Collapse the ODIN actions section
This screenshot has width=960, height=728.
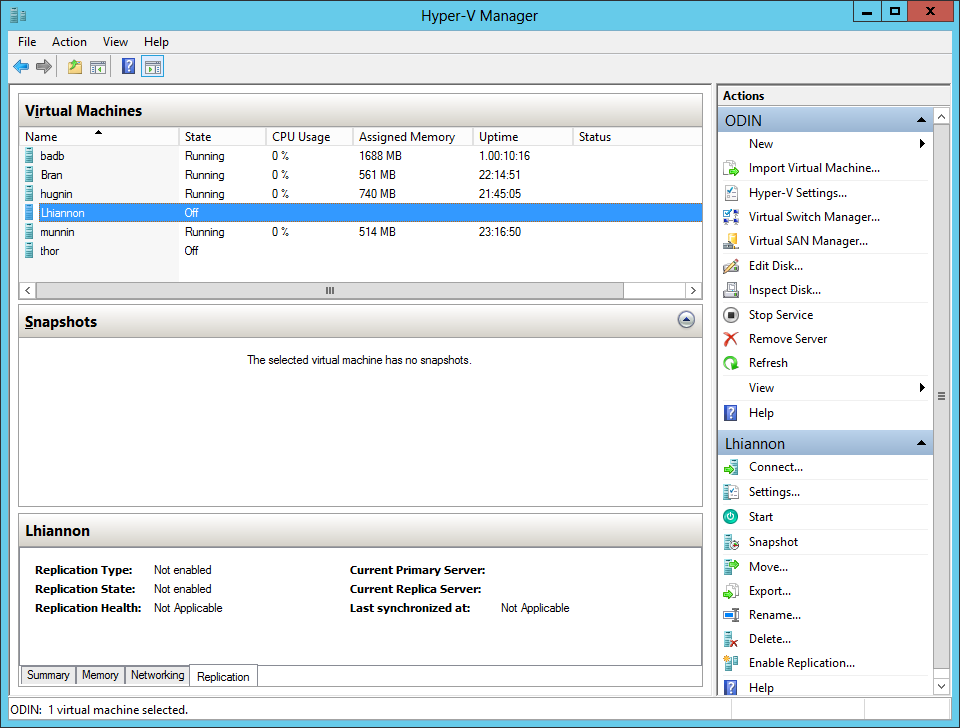click(921, 120)
